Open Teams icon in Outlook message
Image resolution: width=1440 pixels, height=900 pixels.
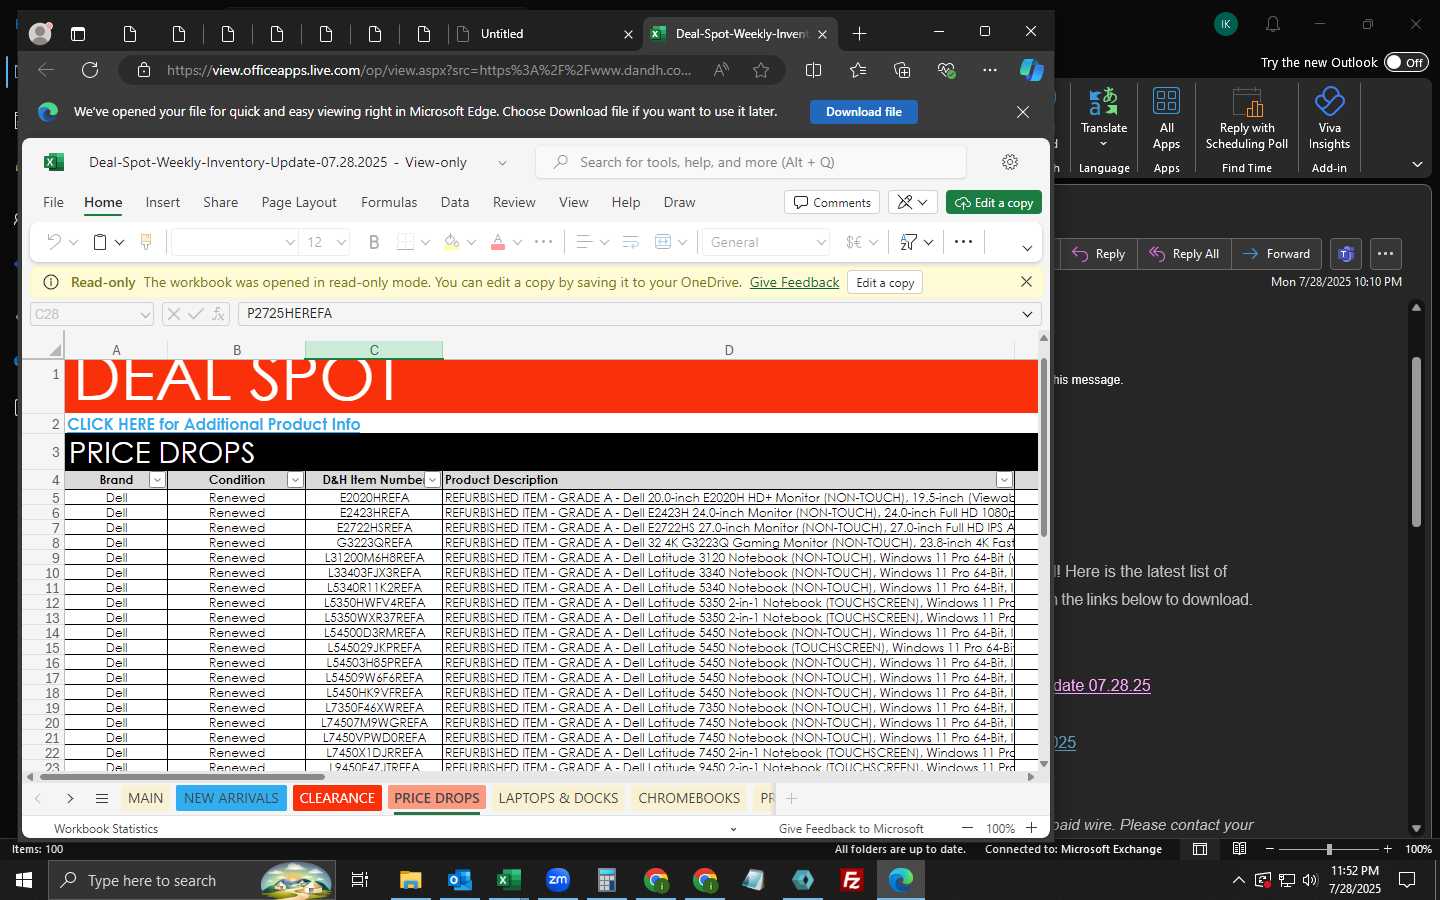click(1346, 254)
